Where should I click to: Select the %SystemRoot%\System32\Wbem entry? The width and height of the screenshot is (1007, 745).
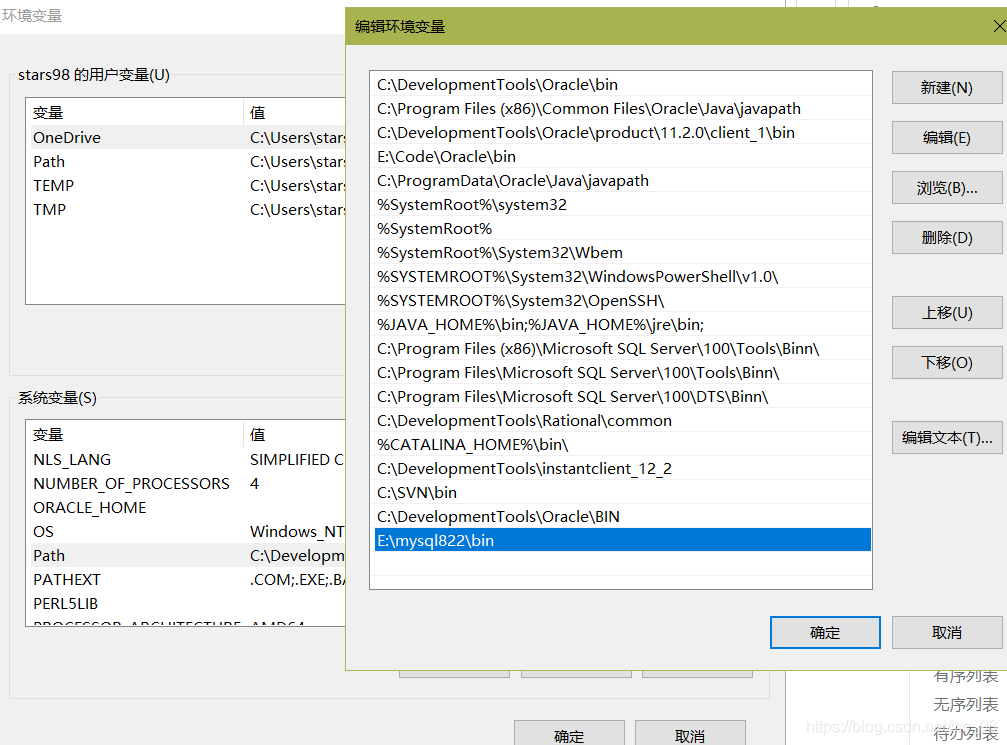click(x=620, y=253)
